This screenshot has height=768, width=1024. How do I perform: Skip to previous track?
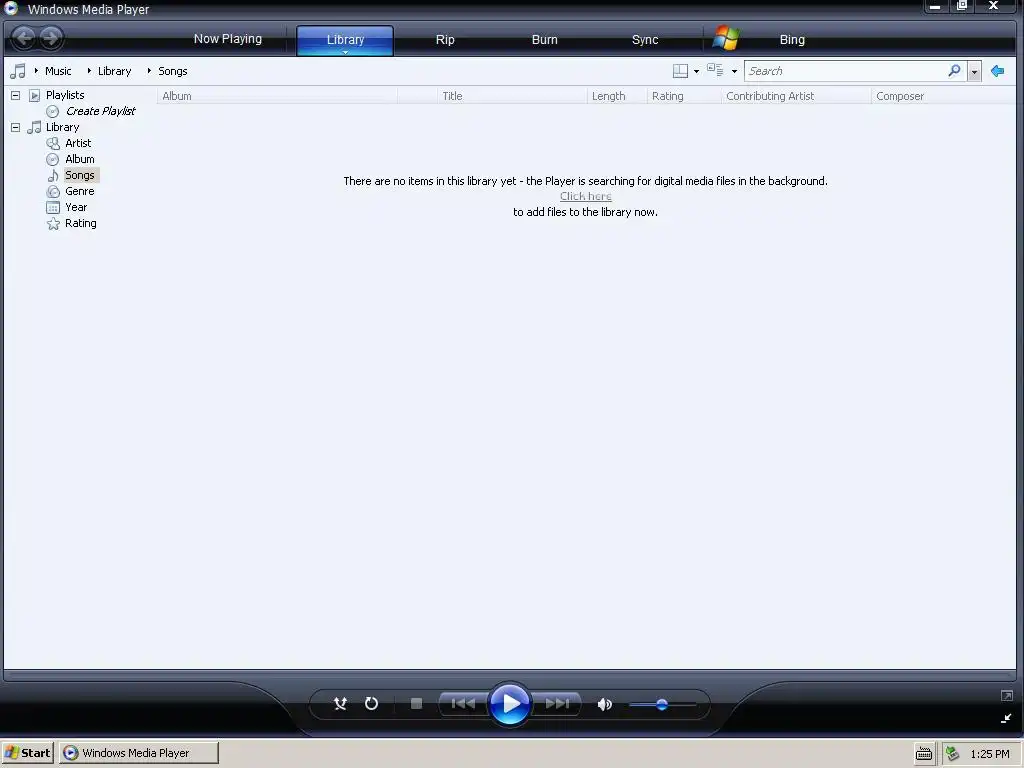pyautogui.click(x=463, y=703)
